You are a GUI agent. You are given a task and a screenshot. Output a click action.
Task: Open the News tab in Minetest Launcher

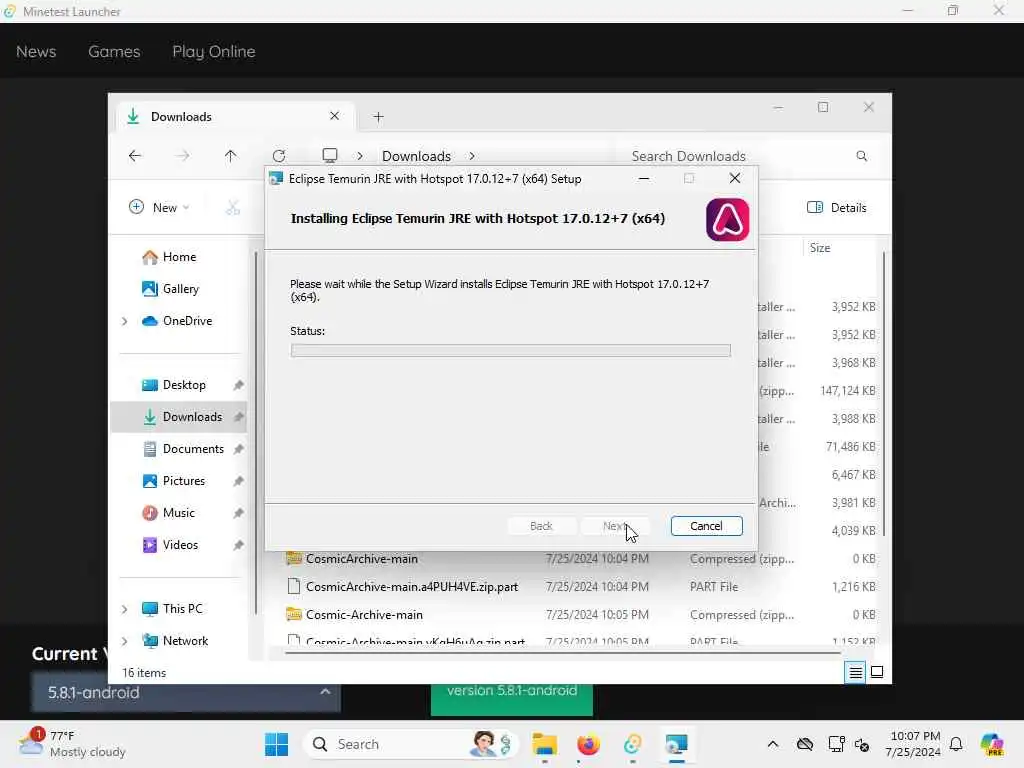[36, 52]
